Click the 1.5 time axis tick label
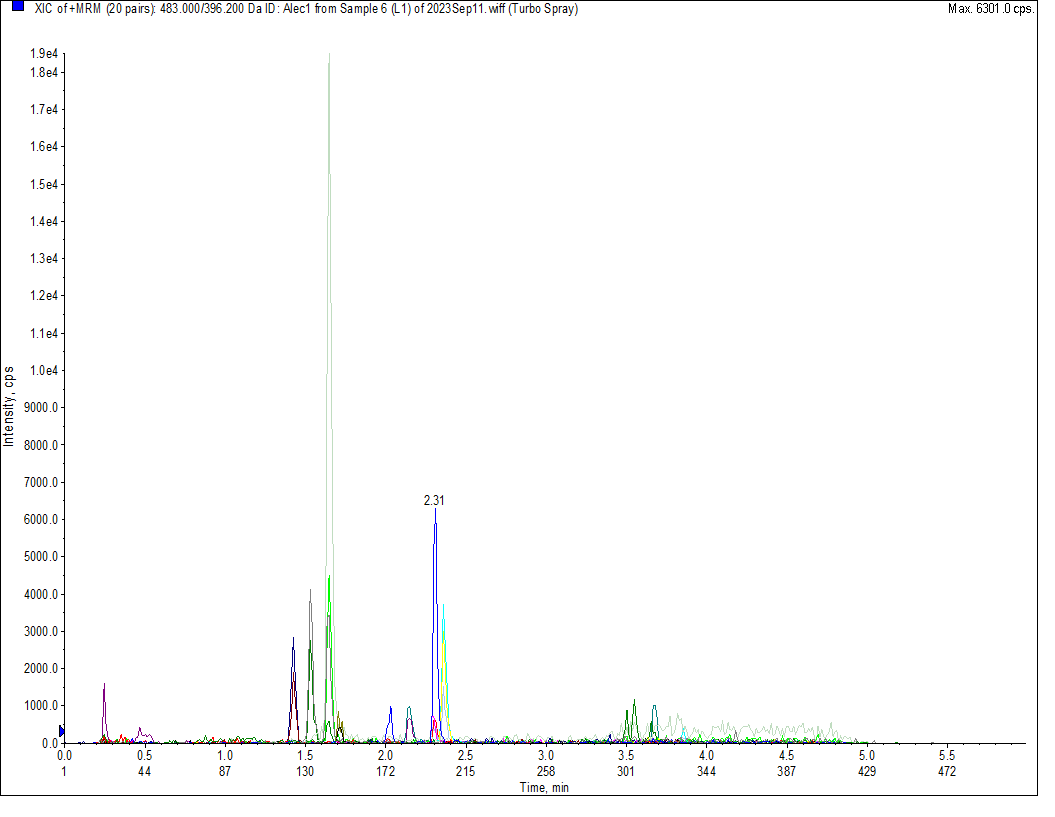The image size is (1055, 817). pyautogui.click(x=305, y=756)
